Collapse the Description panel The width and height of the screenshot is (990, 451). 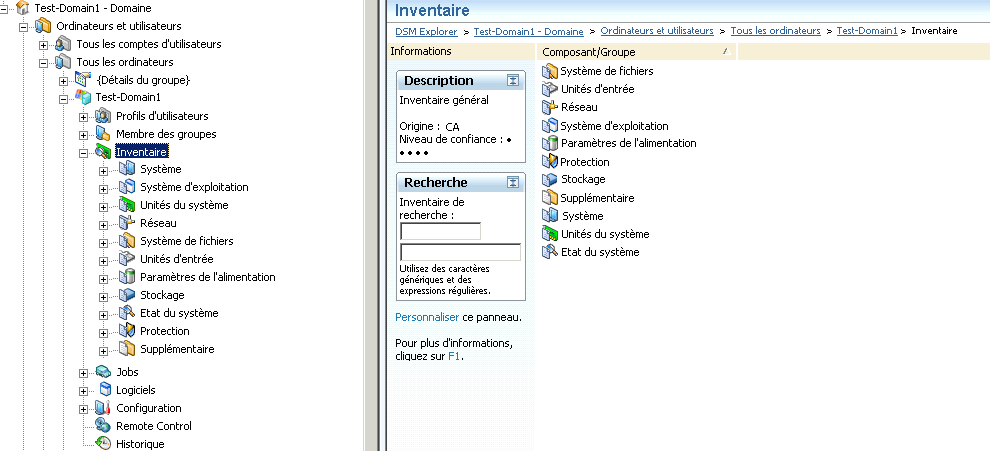[x=513, y=80]
